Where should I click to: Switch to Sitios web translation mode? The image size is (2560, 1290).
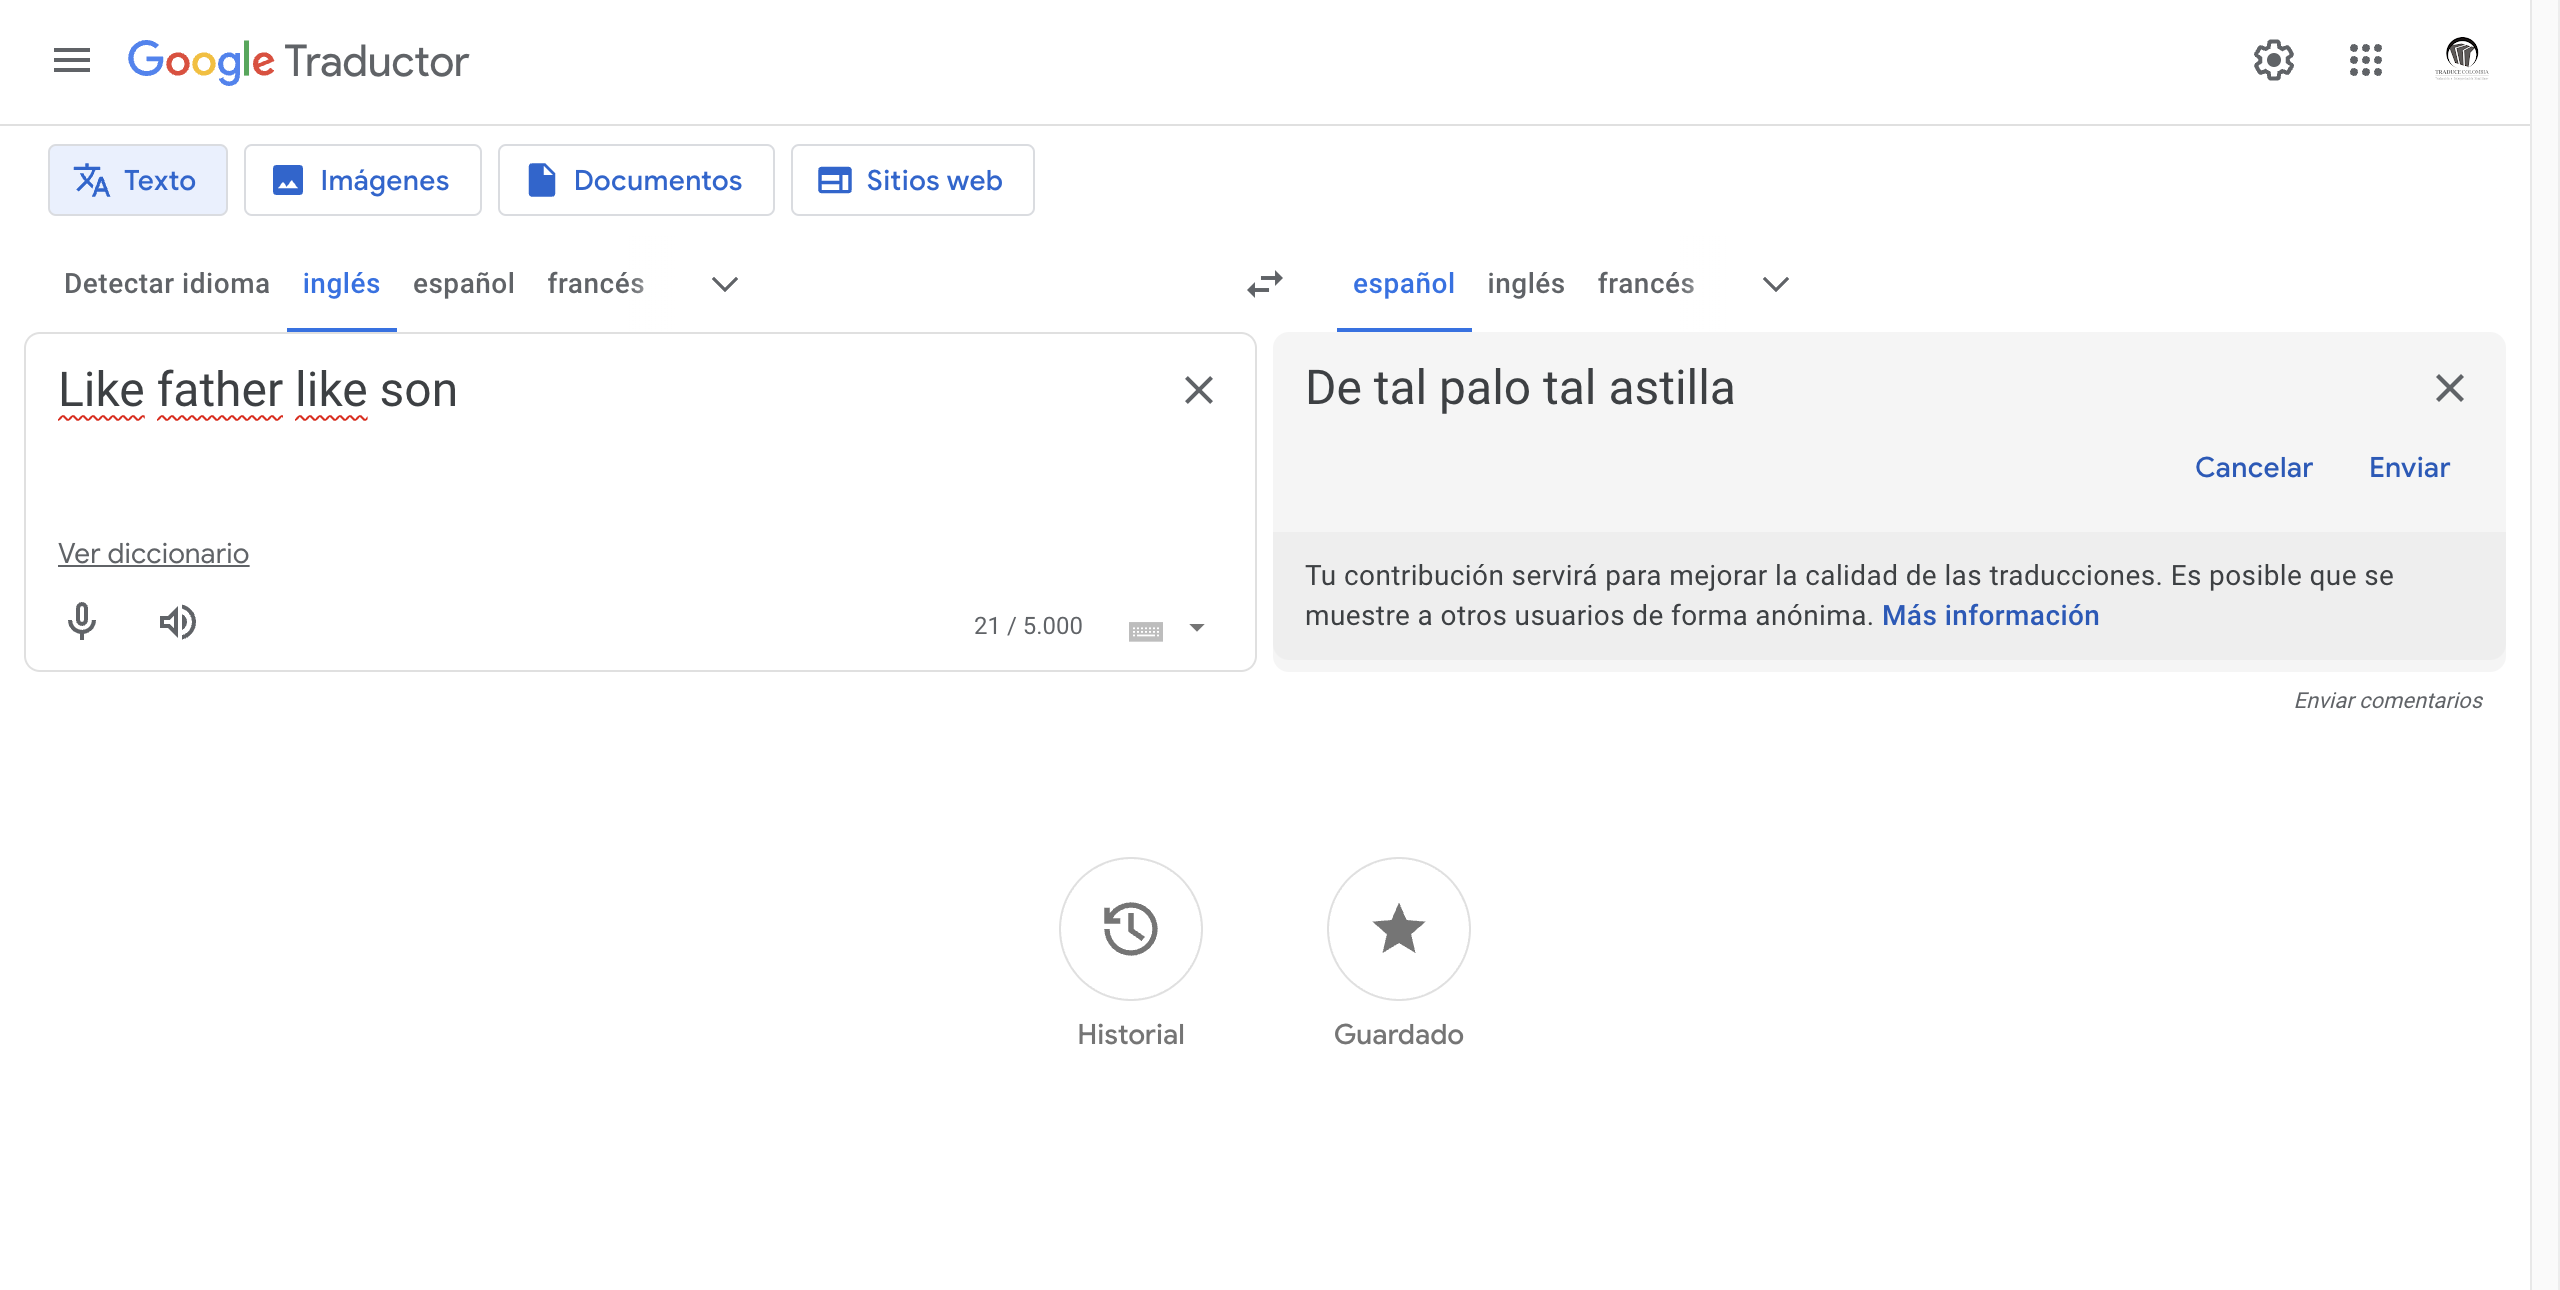point(913,180)
